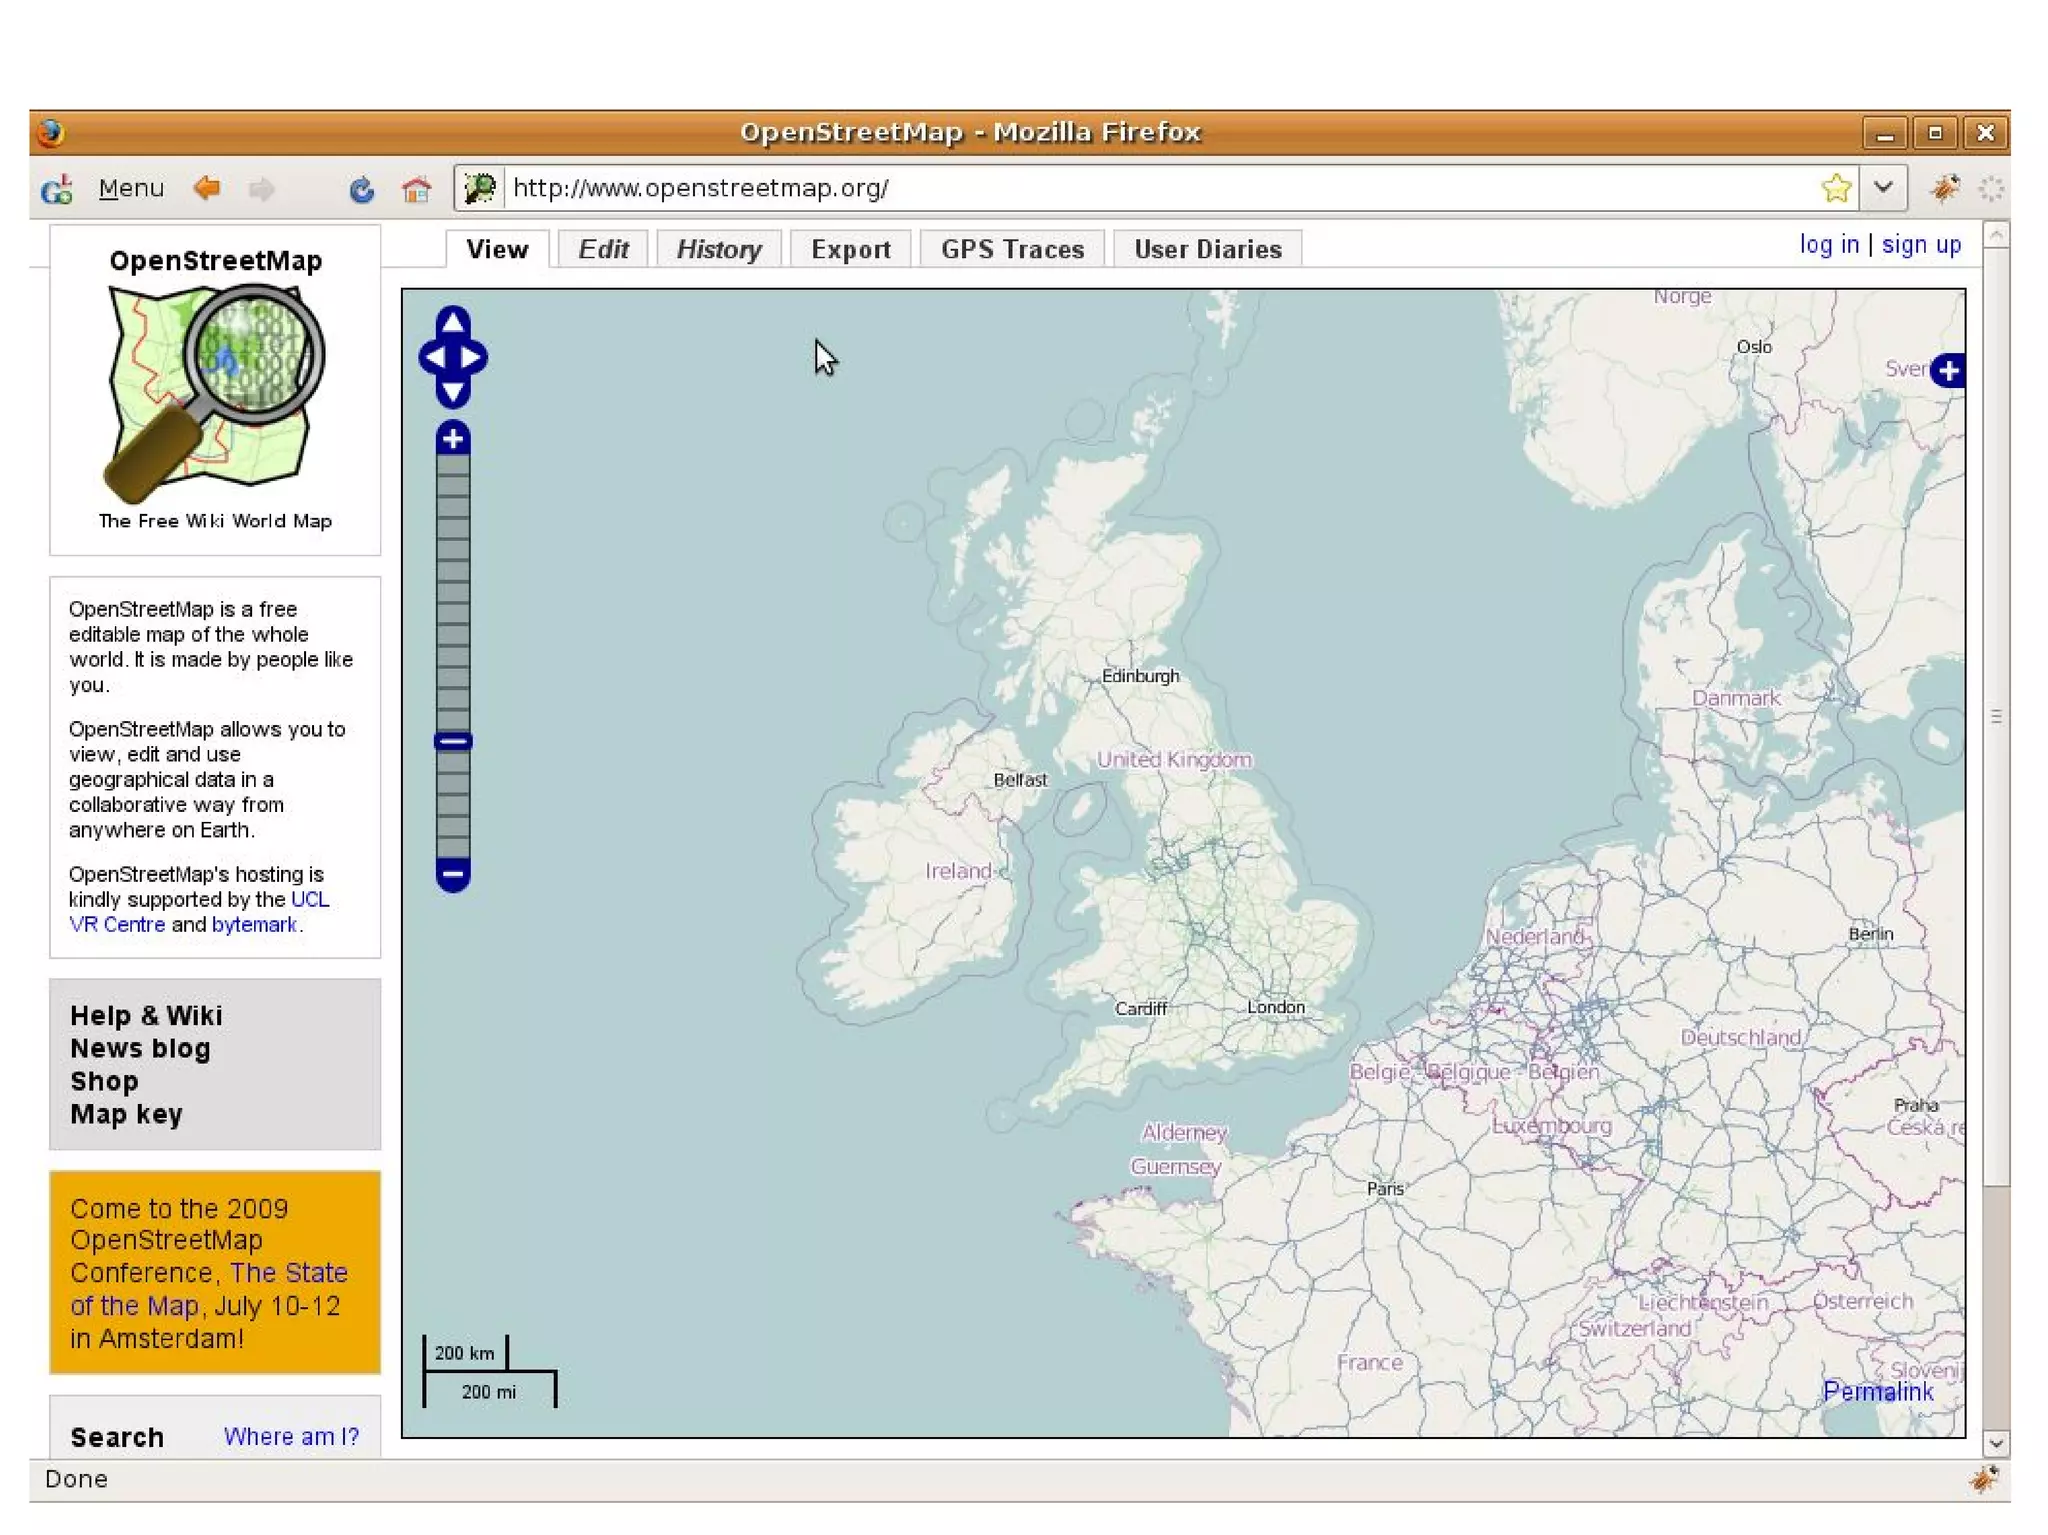
Task: Pan the map west with left arrow
Action: point(434,357)
